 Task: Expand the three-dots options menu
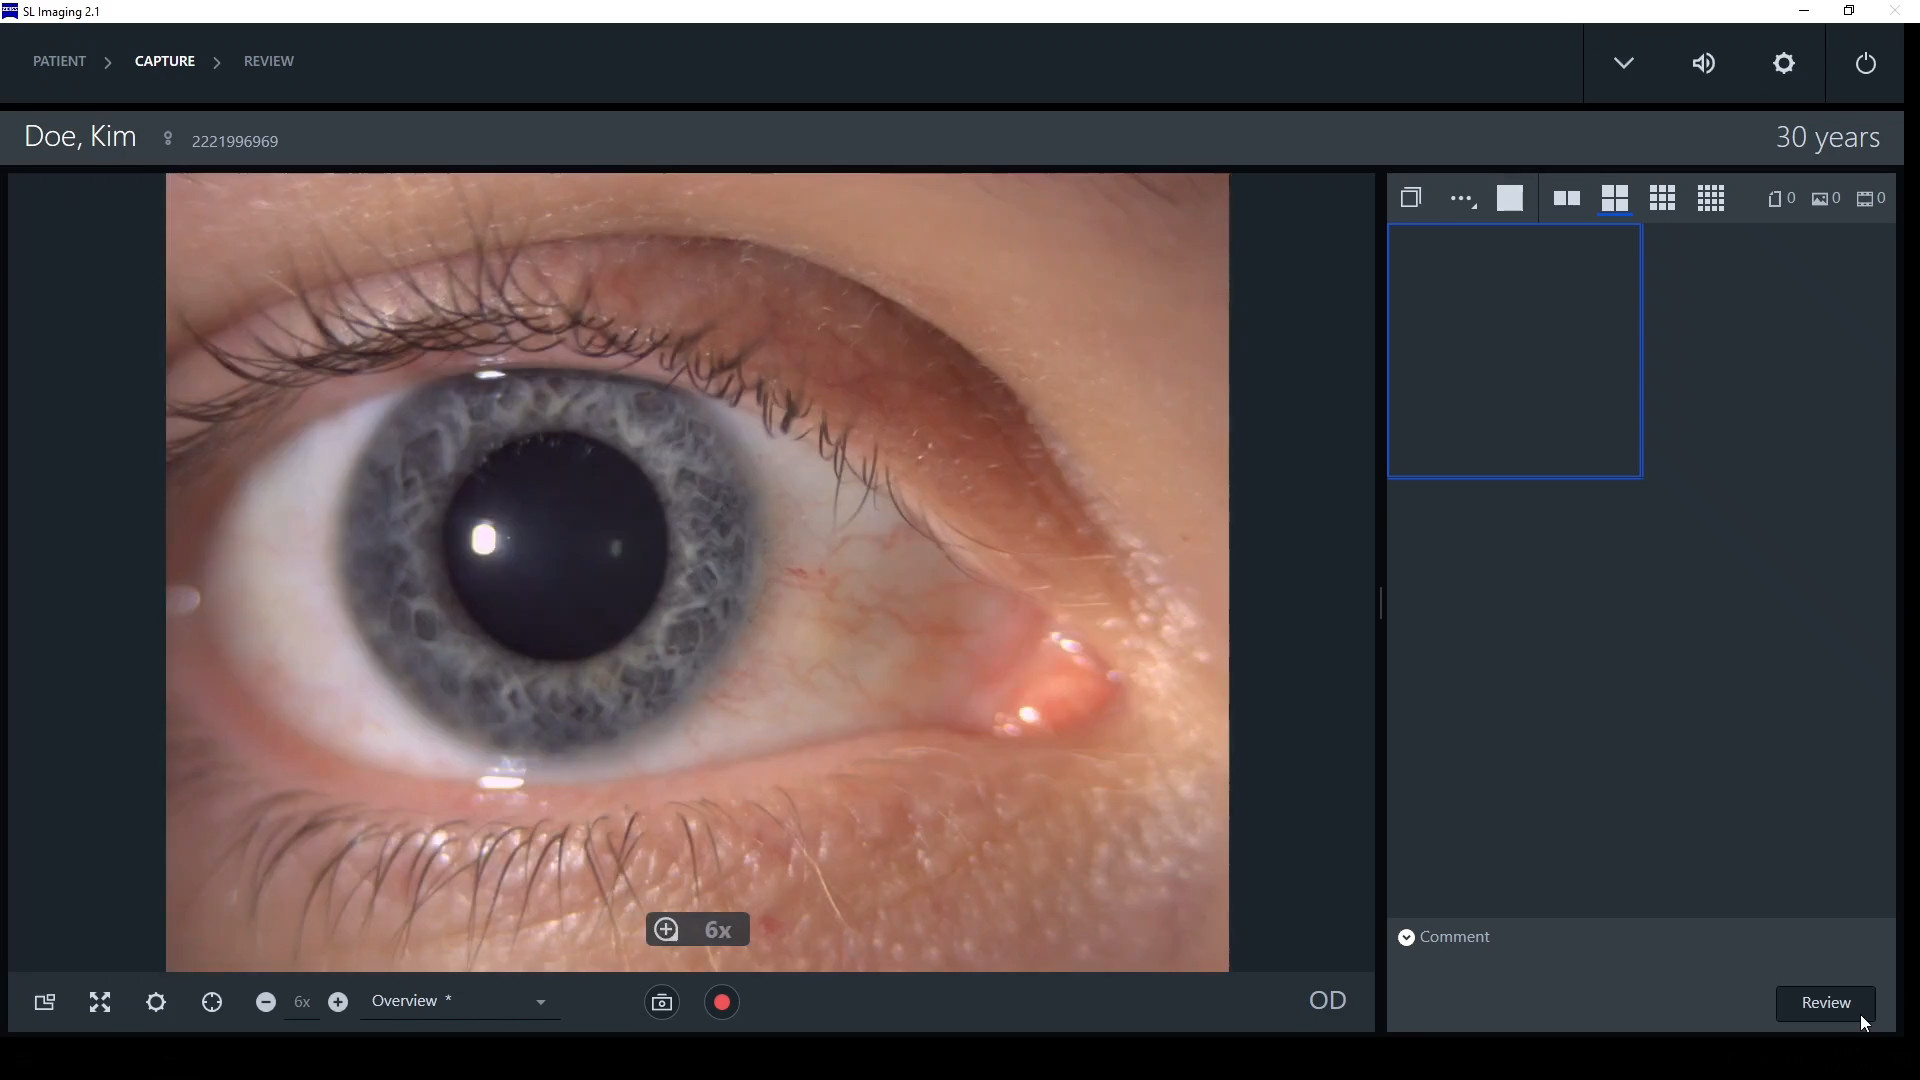pos(1462,198)
